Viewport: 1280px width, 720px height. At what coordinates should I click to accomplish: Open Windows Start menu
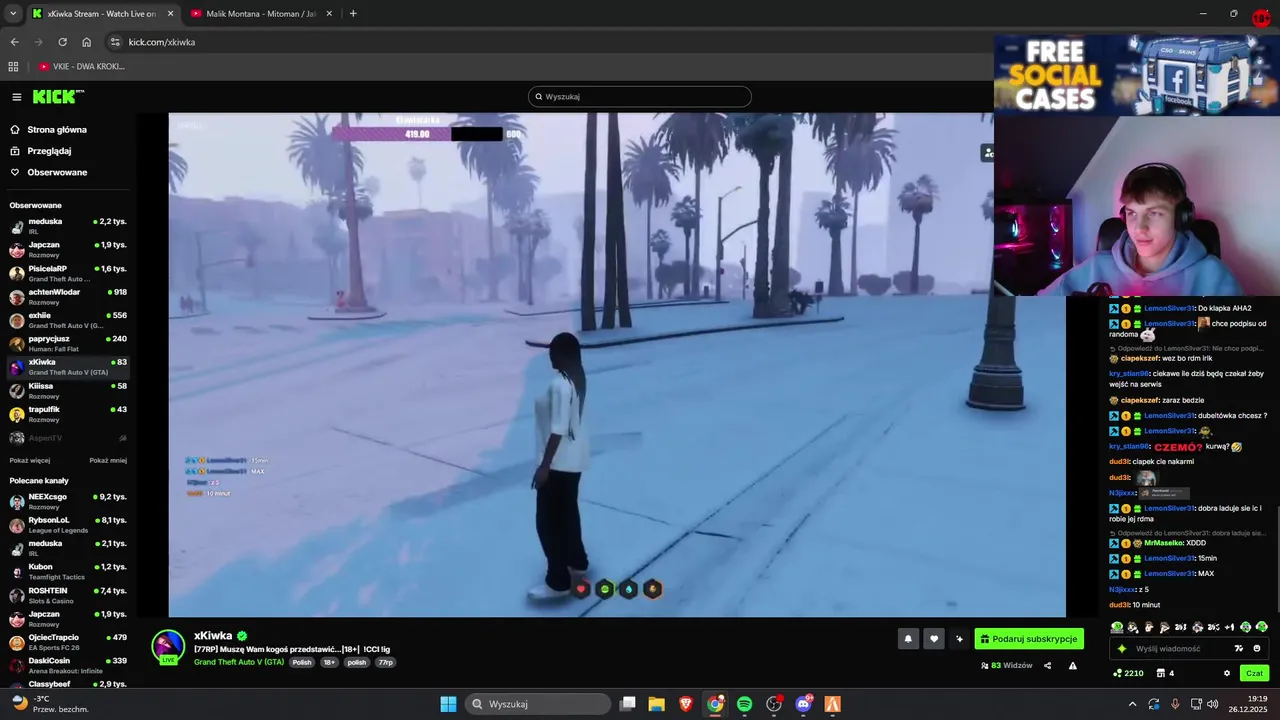pyautogui.click(x=448, y=704)
